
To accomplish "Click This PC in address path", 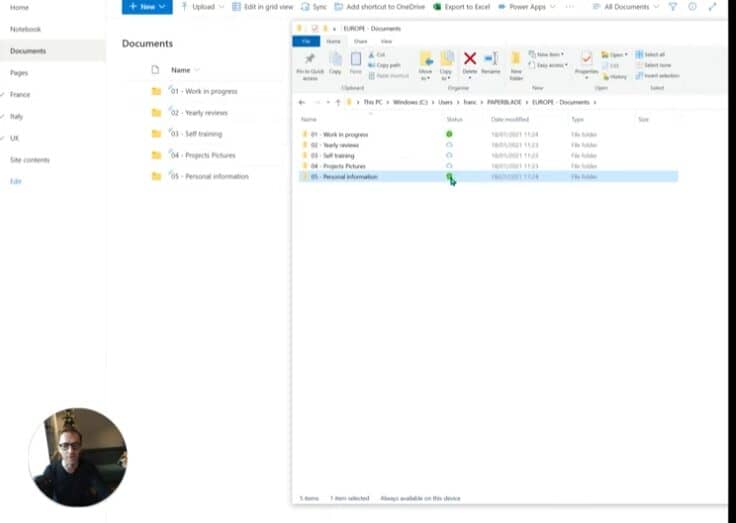I will 373,102.
